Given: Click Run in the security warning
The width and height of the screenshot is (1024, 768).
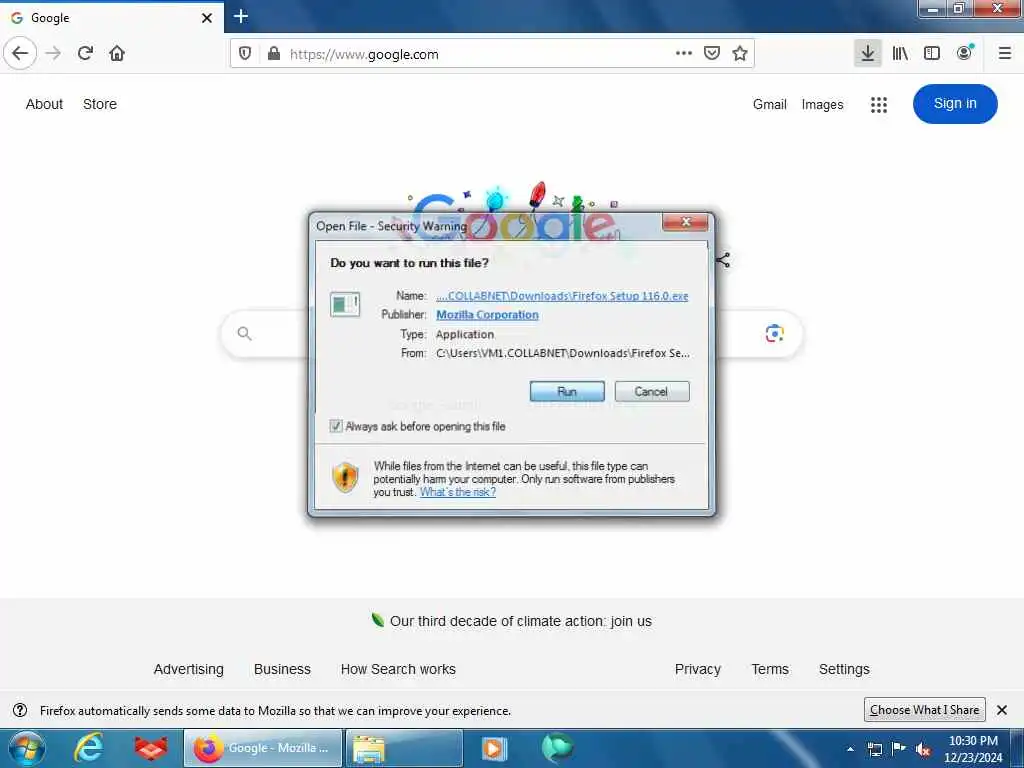Looking at the screenshot, I should (567, 391).
